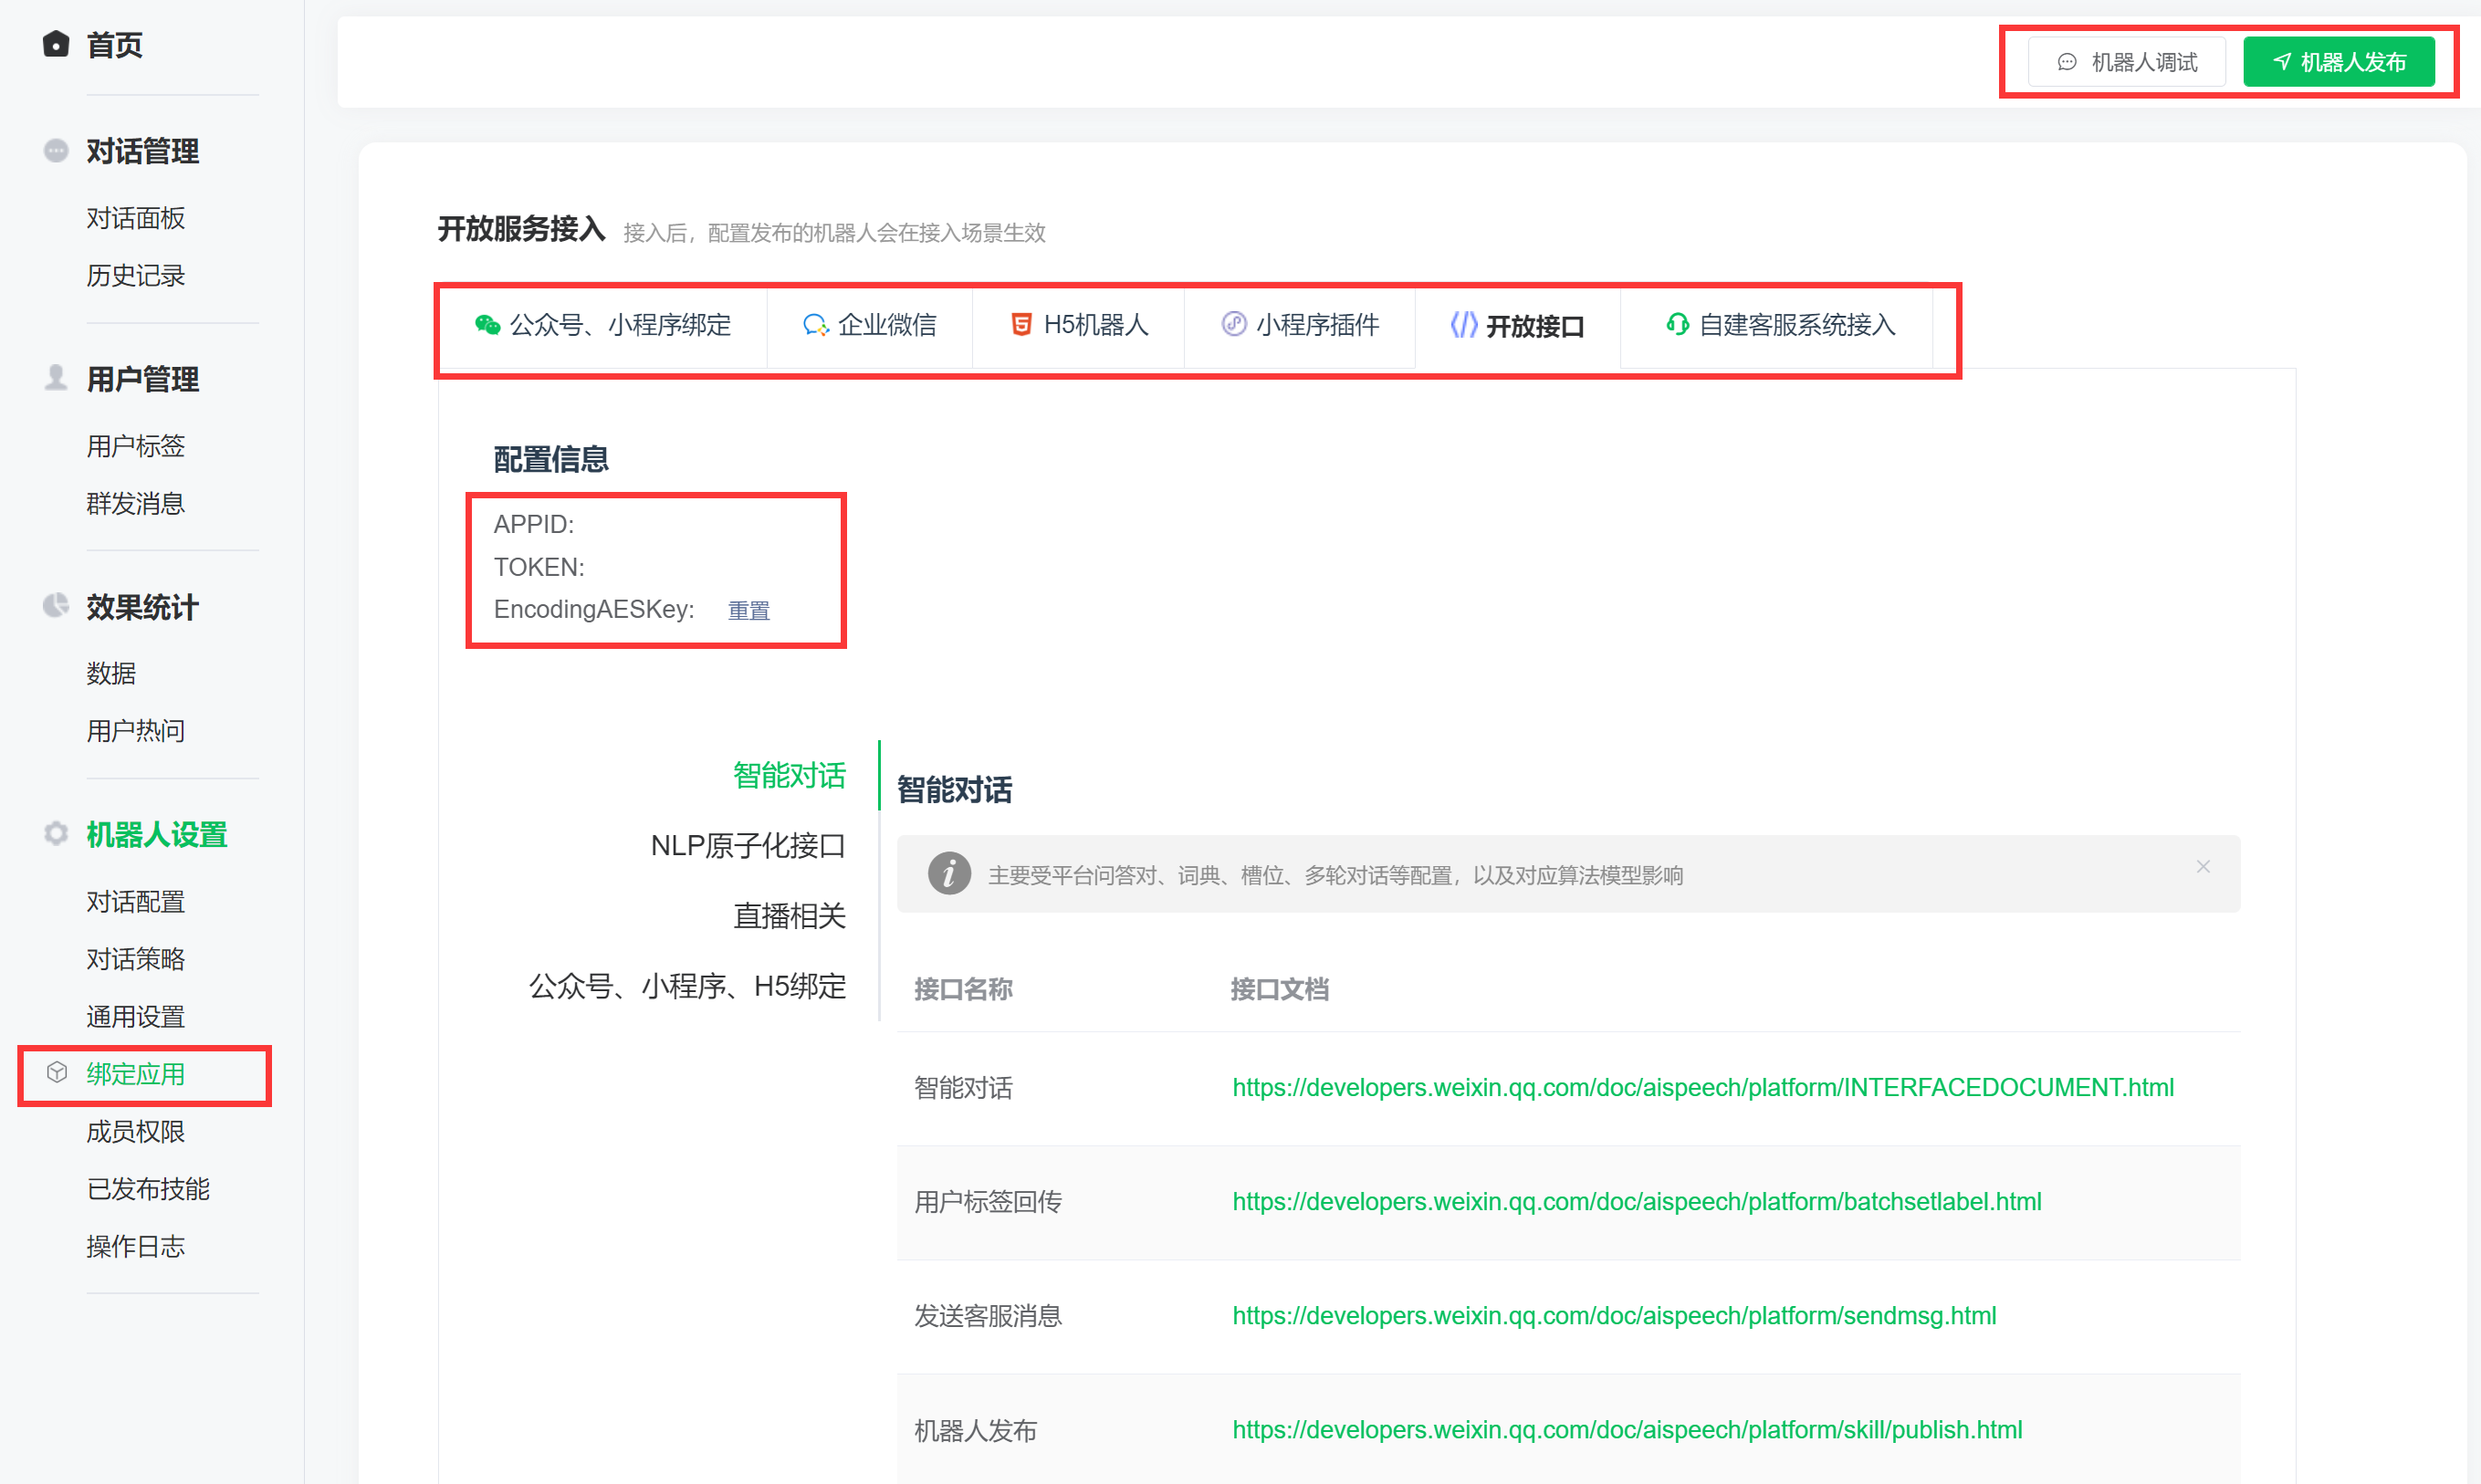Close the info notice with X
Image resolution: width=2481 pixels, height=1484 pixels.
tap(2203, 867)
